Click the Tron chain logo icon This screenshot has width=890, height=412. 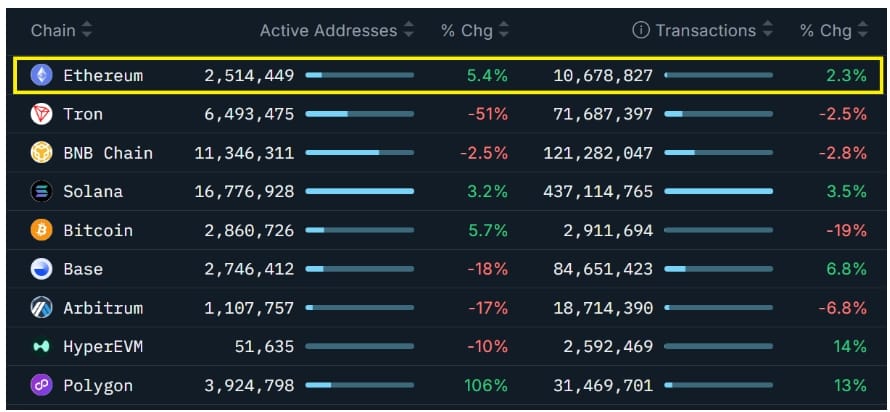(x=41, y=114)
